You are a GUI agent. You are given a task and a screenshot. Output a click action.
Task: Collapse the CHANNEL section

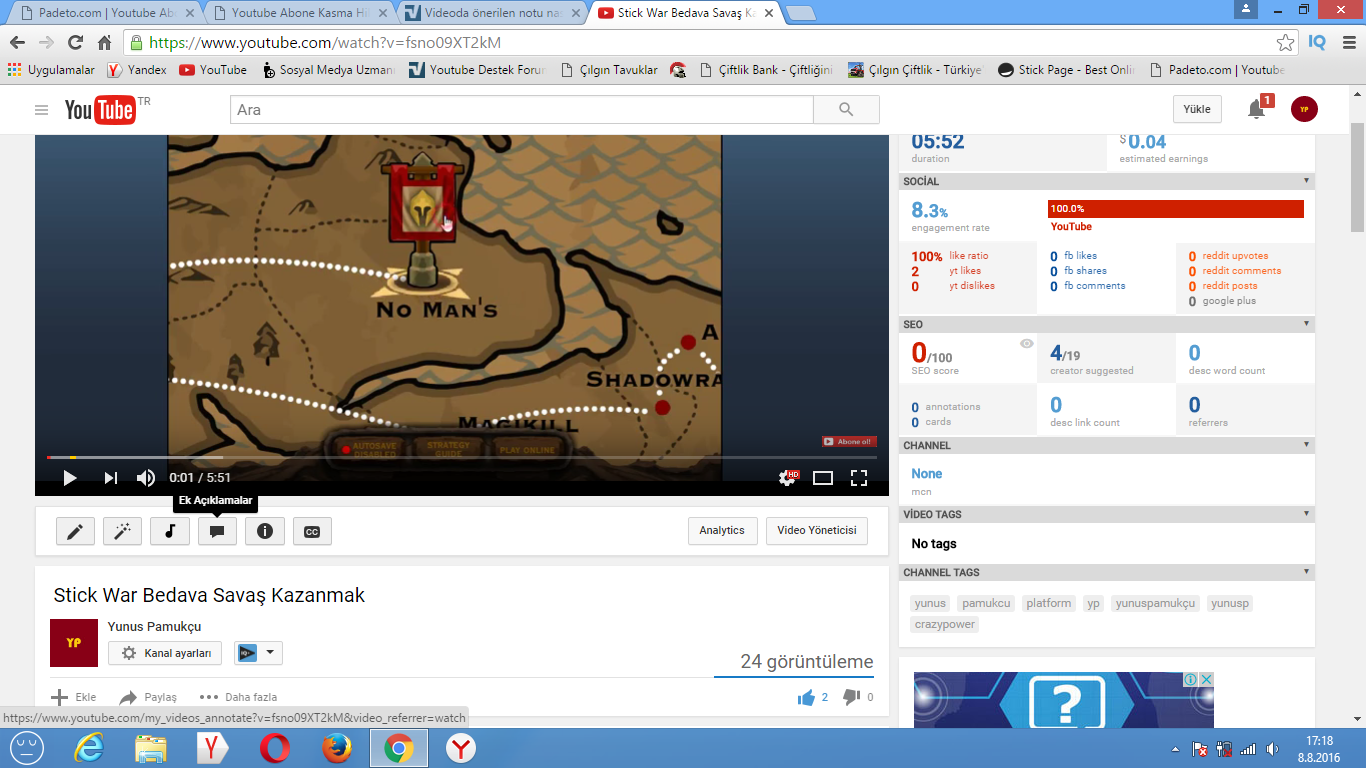[1306, 445]
